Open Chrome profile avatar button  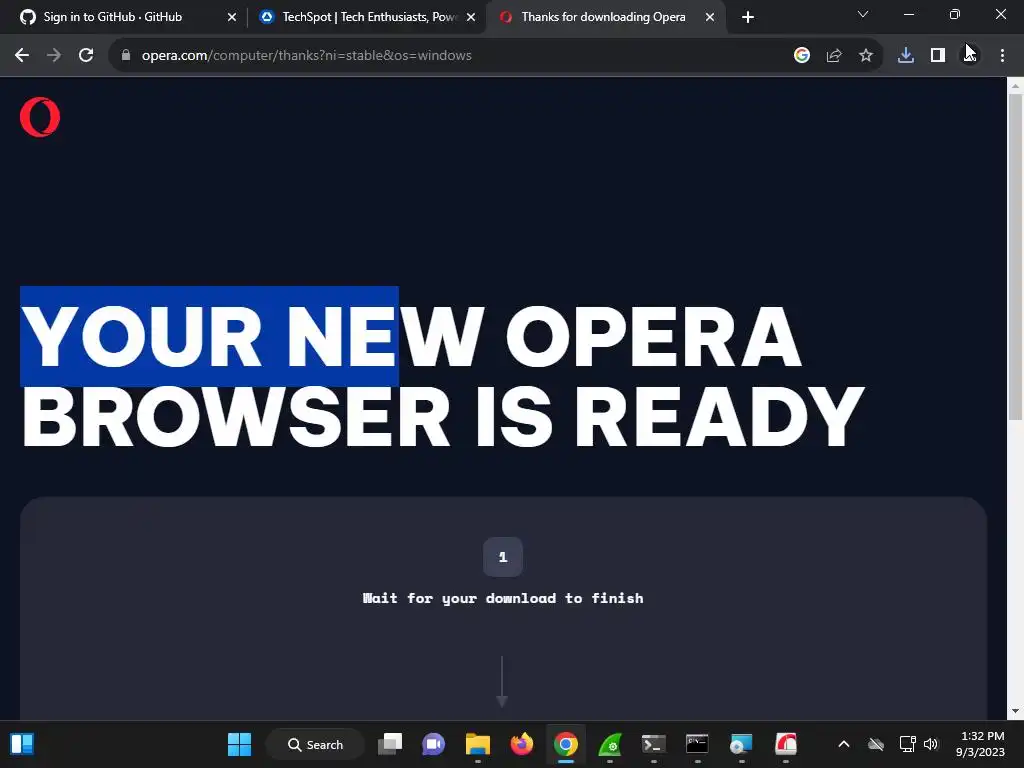(x=970, y=56)
